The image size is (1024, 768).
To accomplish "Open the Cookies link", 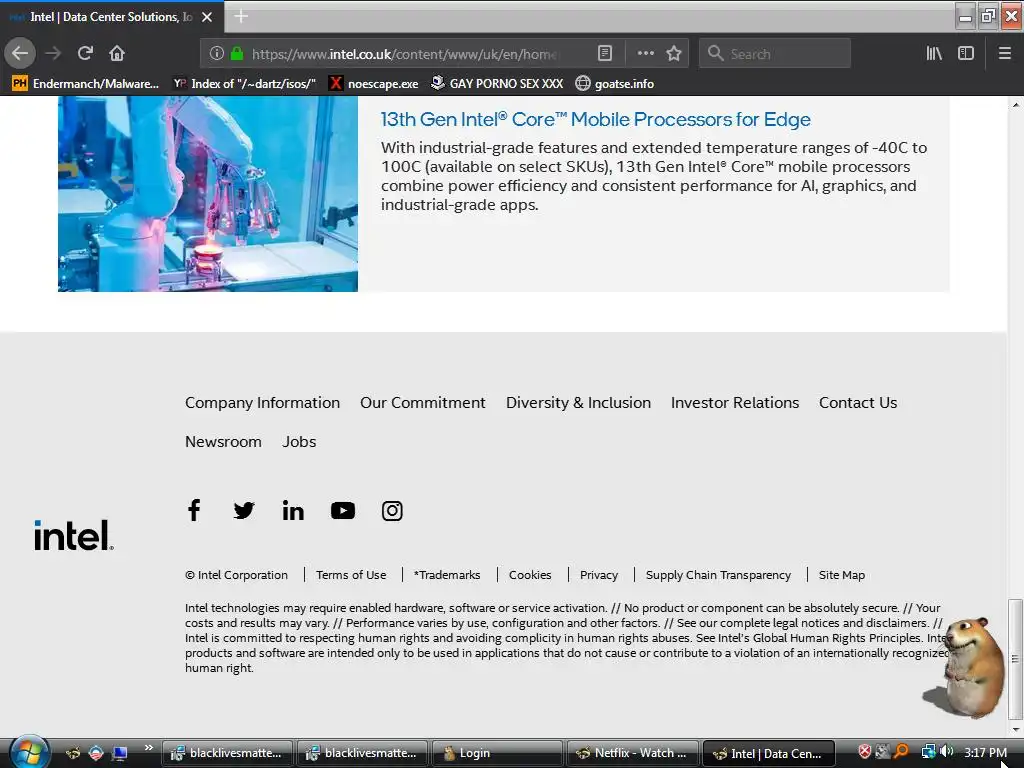I will pos(530,575).
